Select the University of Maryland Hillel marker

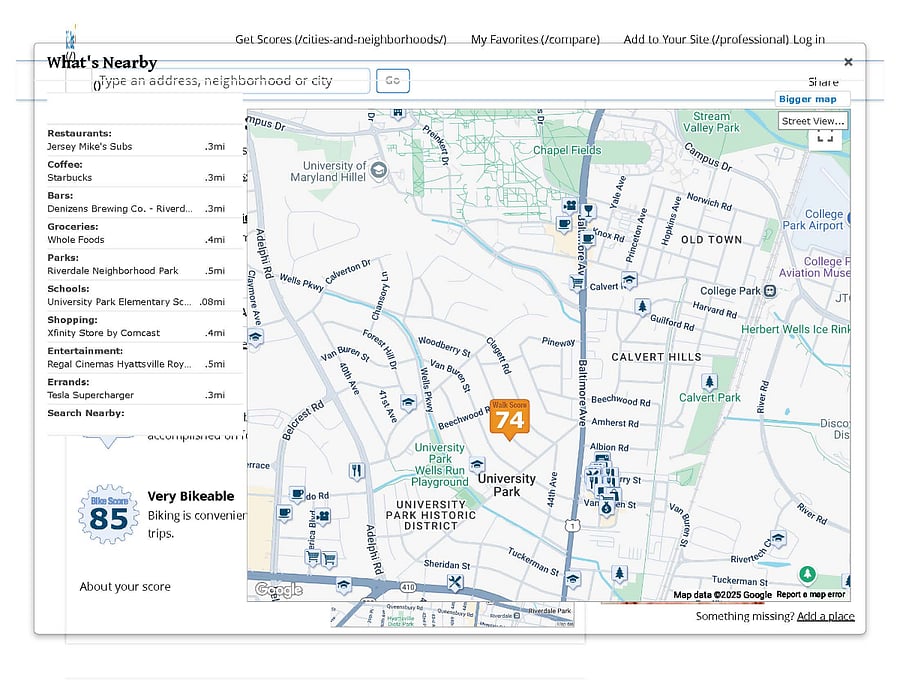[x=378, y=170]
